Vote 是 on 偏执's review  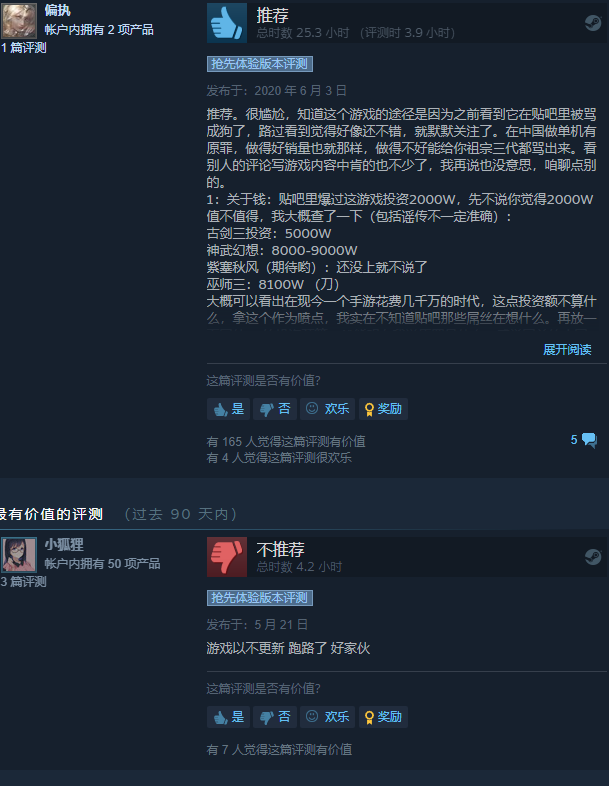[x=229, y=409]
